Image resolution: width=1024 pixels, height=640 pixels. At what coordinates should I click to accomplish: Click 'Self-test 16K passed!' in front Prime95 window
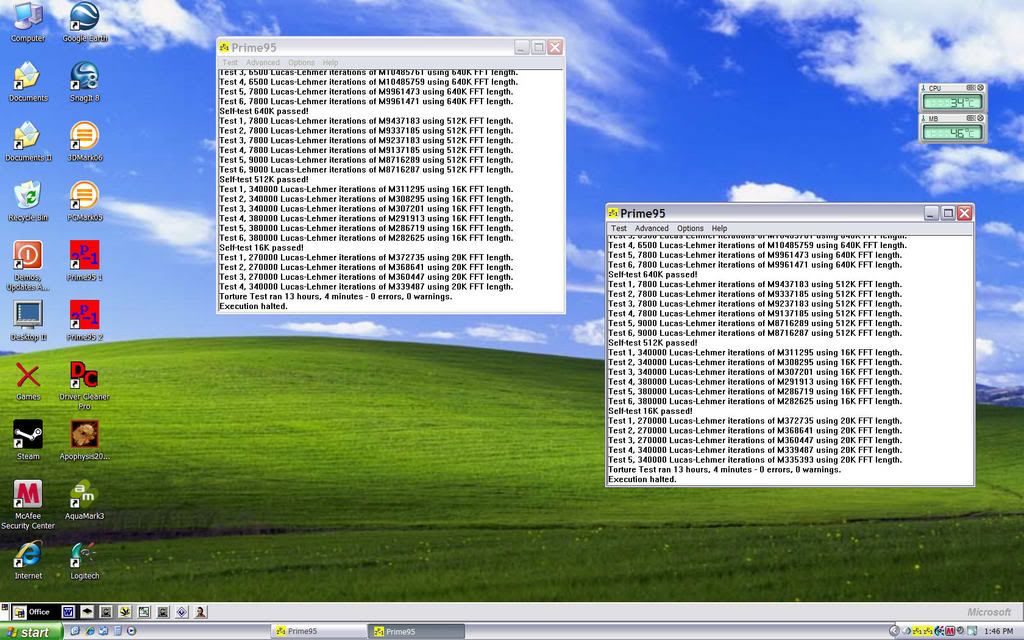[650, 411]
